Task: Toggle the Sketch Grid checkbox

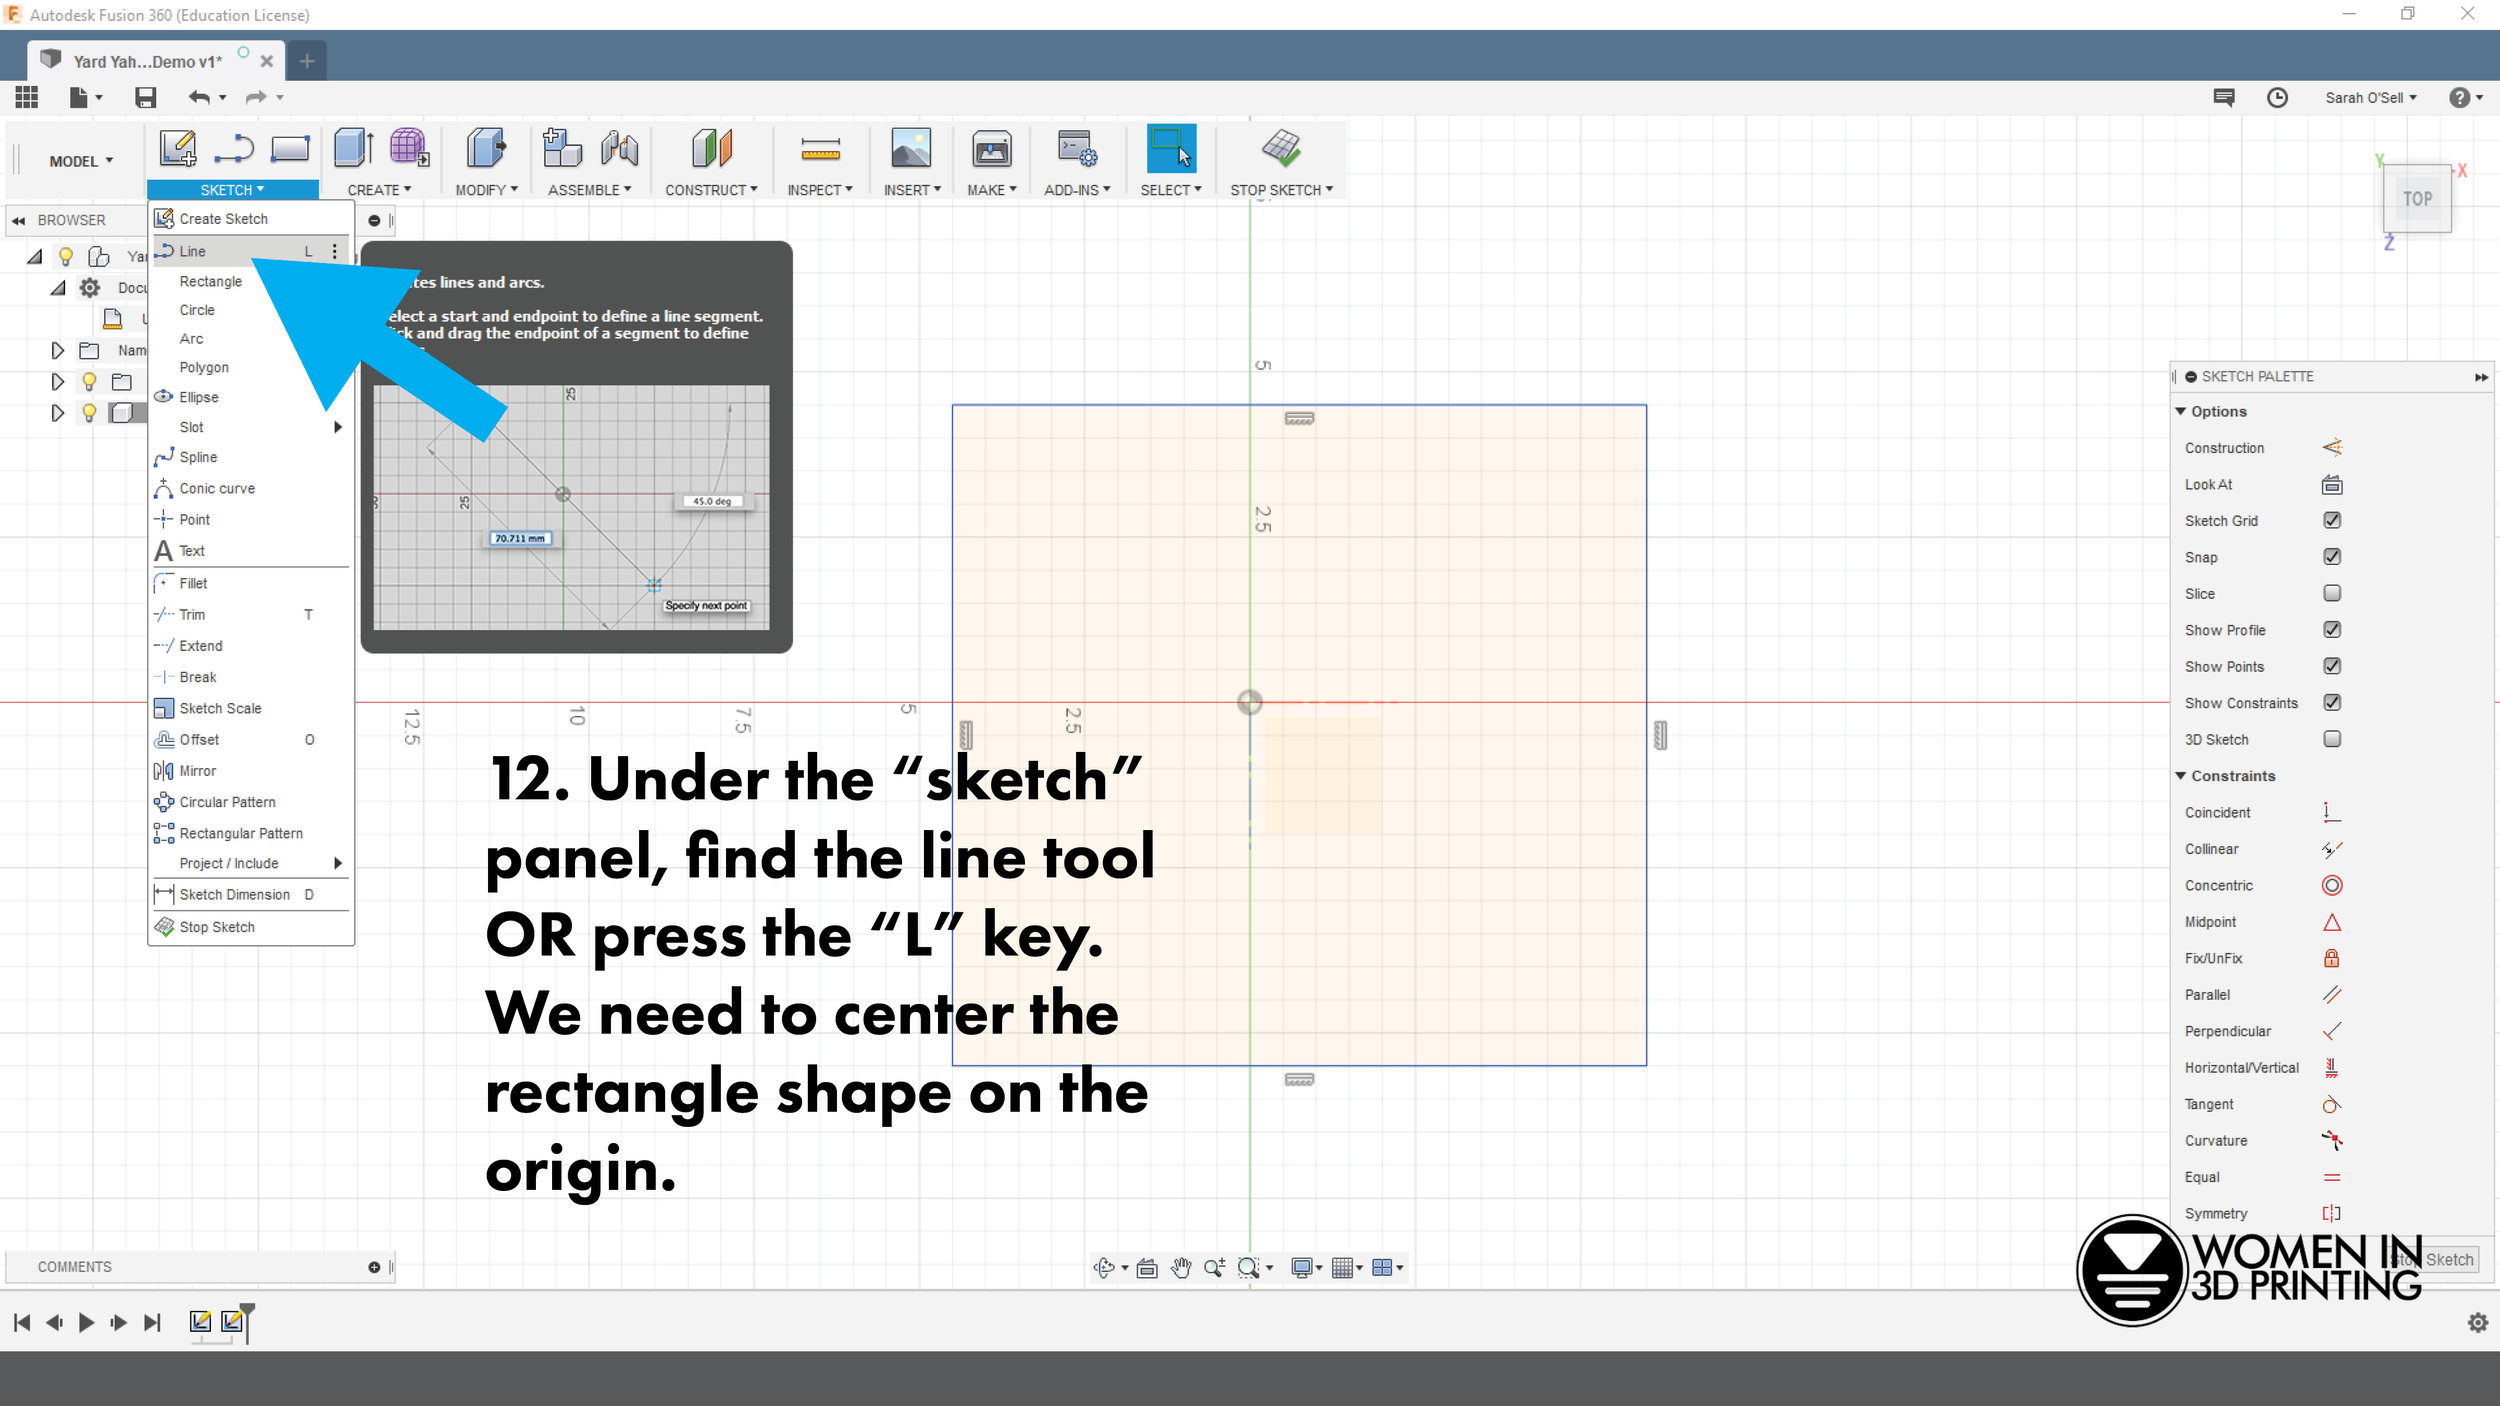Action: 2332,520
